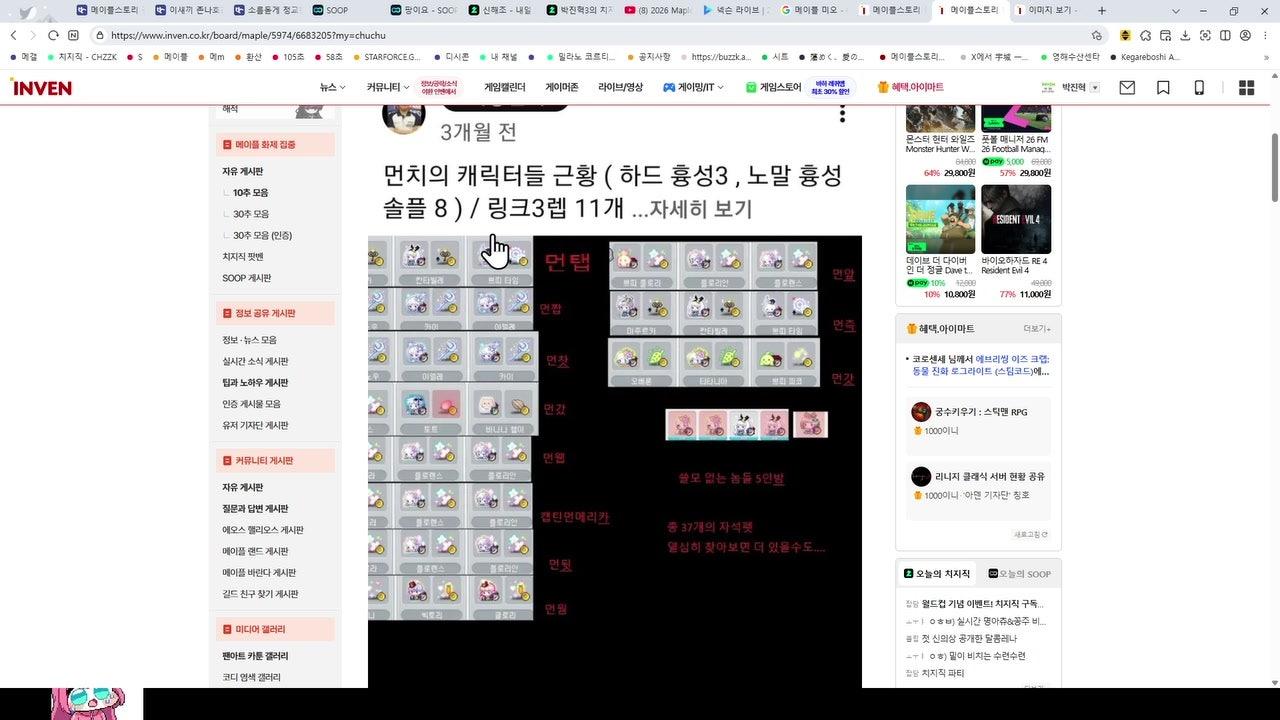Open SOOP 게시판 in sidebar

(246, 278)
